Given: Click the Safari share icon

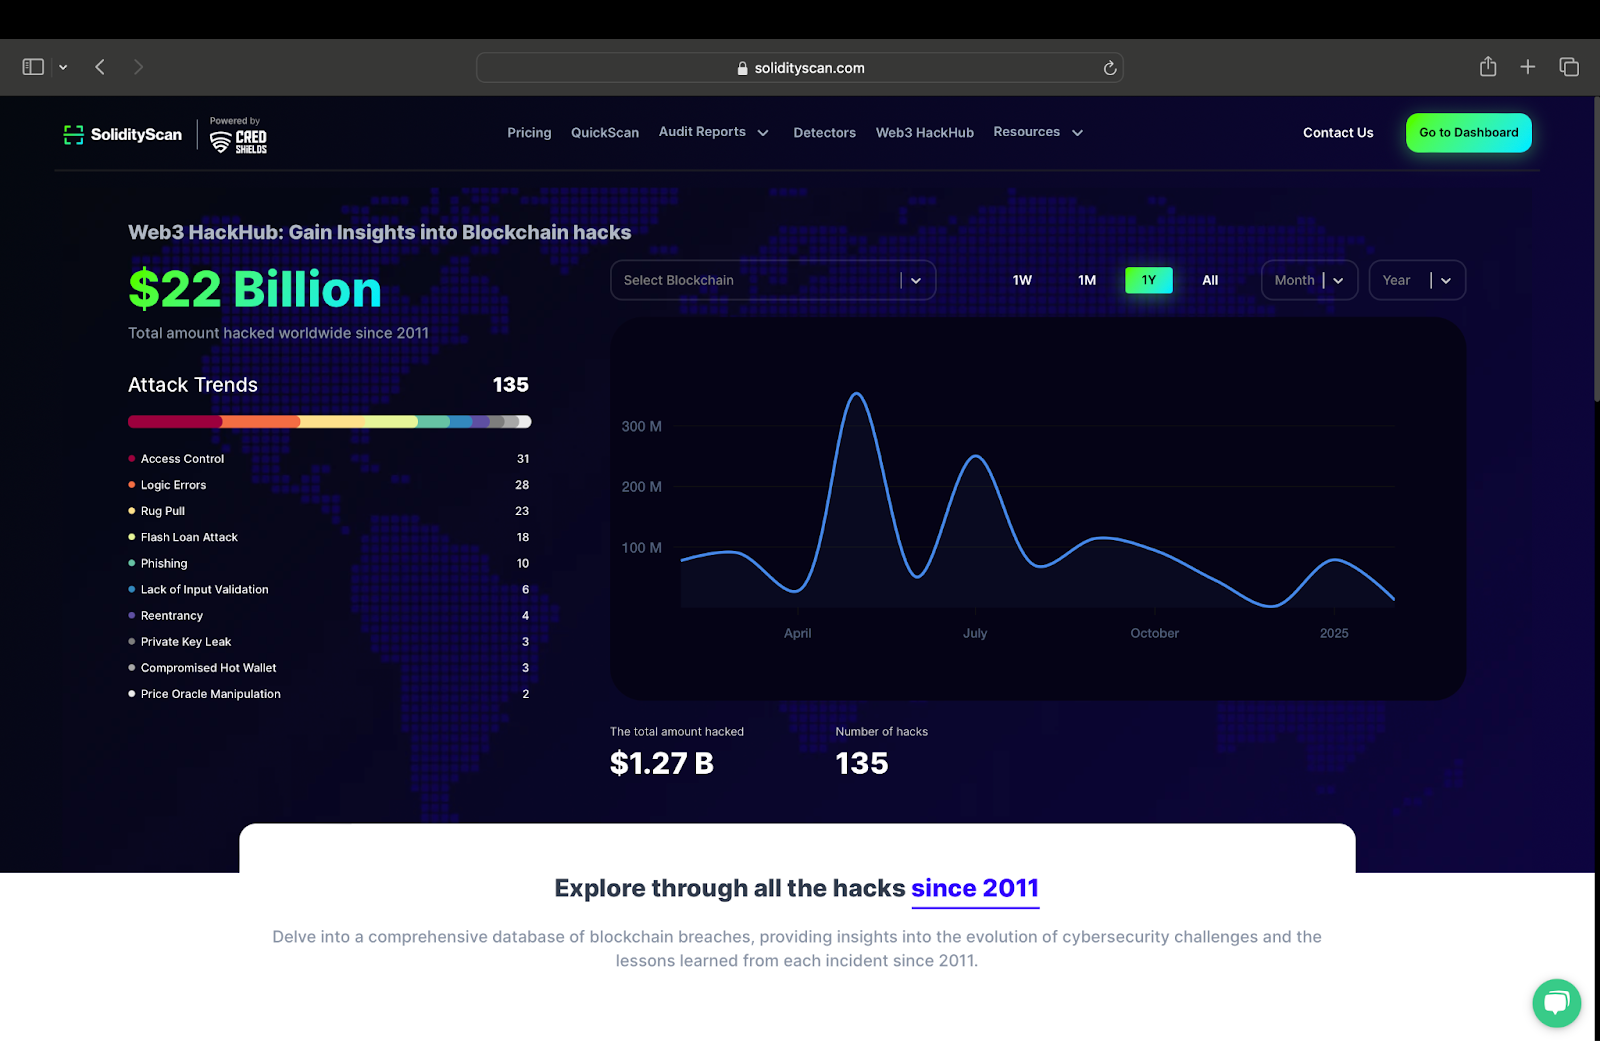Looking at the screenshot, I should click(1487, 66).
